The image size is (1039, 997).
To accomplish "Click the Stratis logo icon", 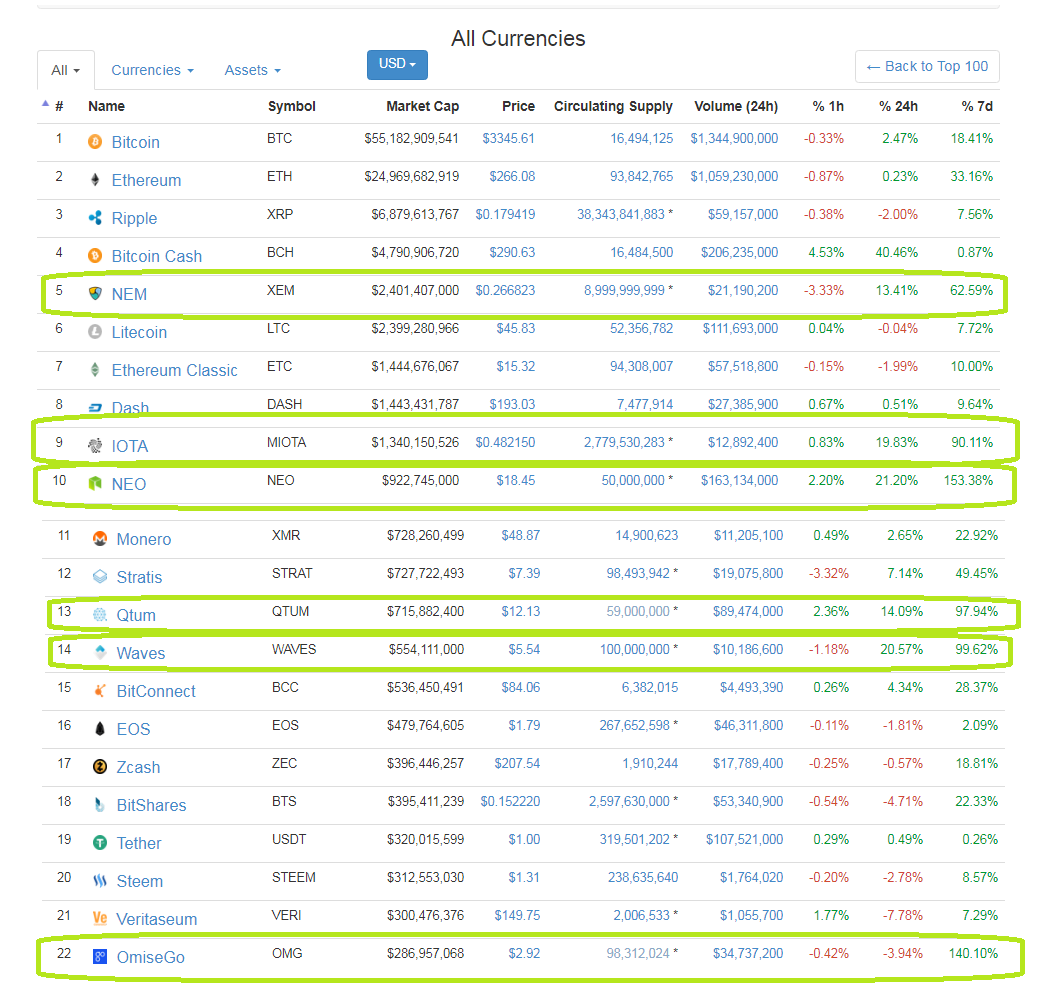I will (x=100, y=576).
